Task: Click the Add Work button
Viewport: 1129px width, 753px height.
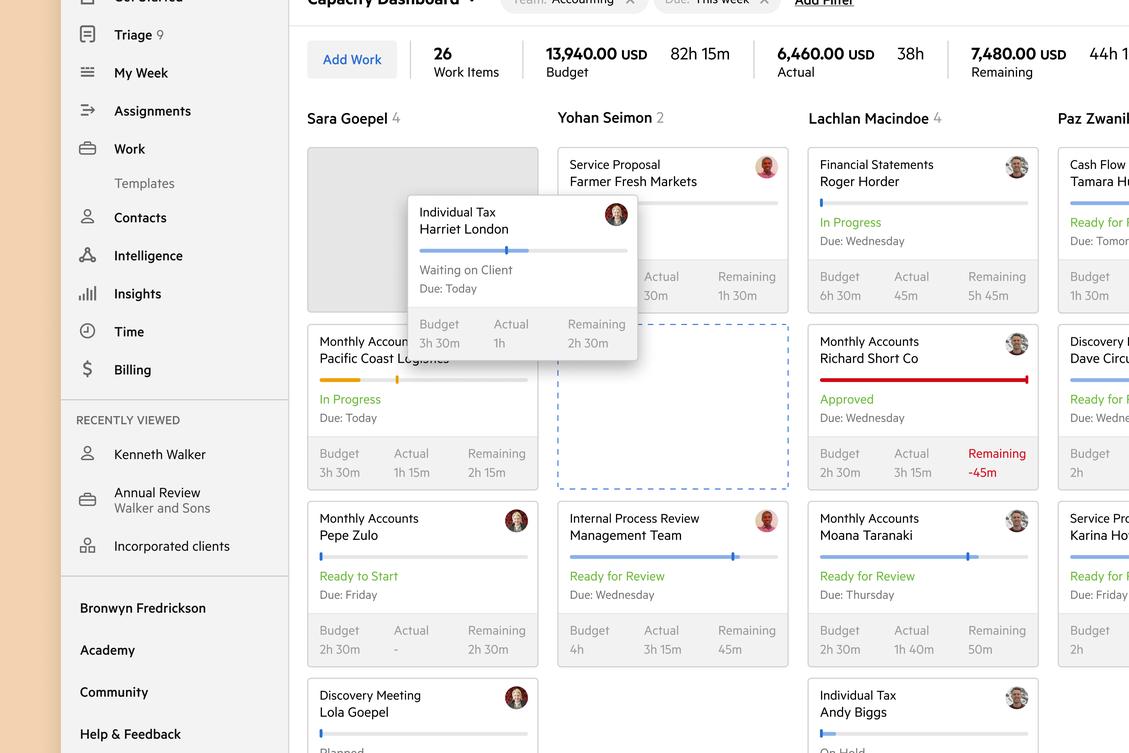Action: pyautogui.click(x=352, y=60)
